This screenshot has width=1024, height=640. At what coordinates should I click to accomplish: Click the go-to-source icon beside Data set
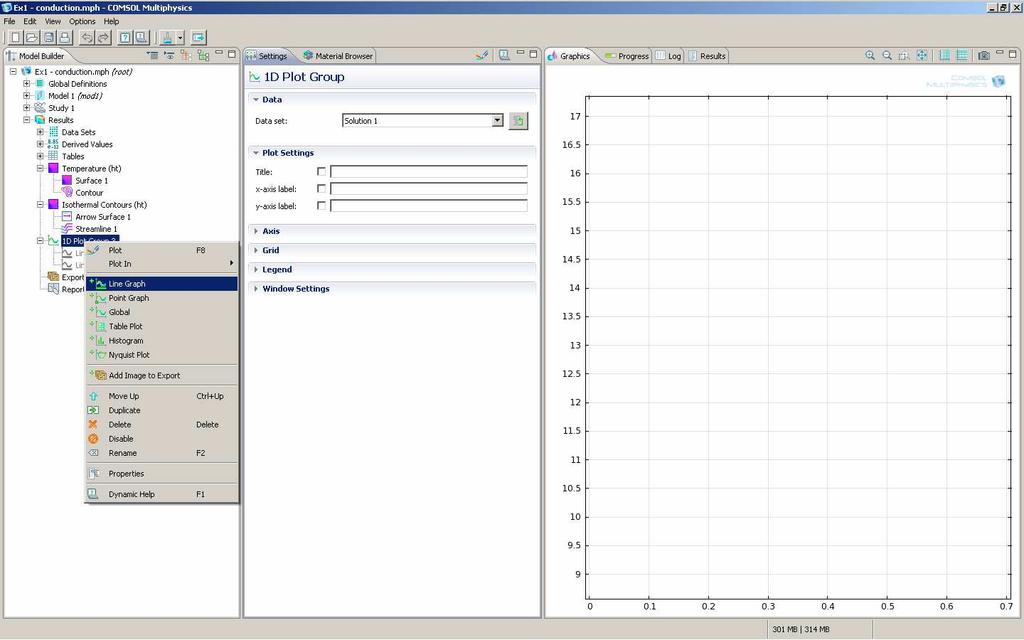point(518,121)
